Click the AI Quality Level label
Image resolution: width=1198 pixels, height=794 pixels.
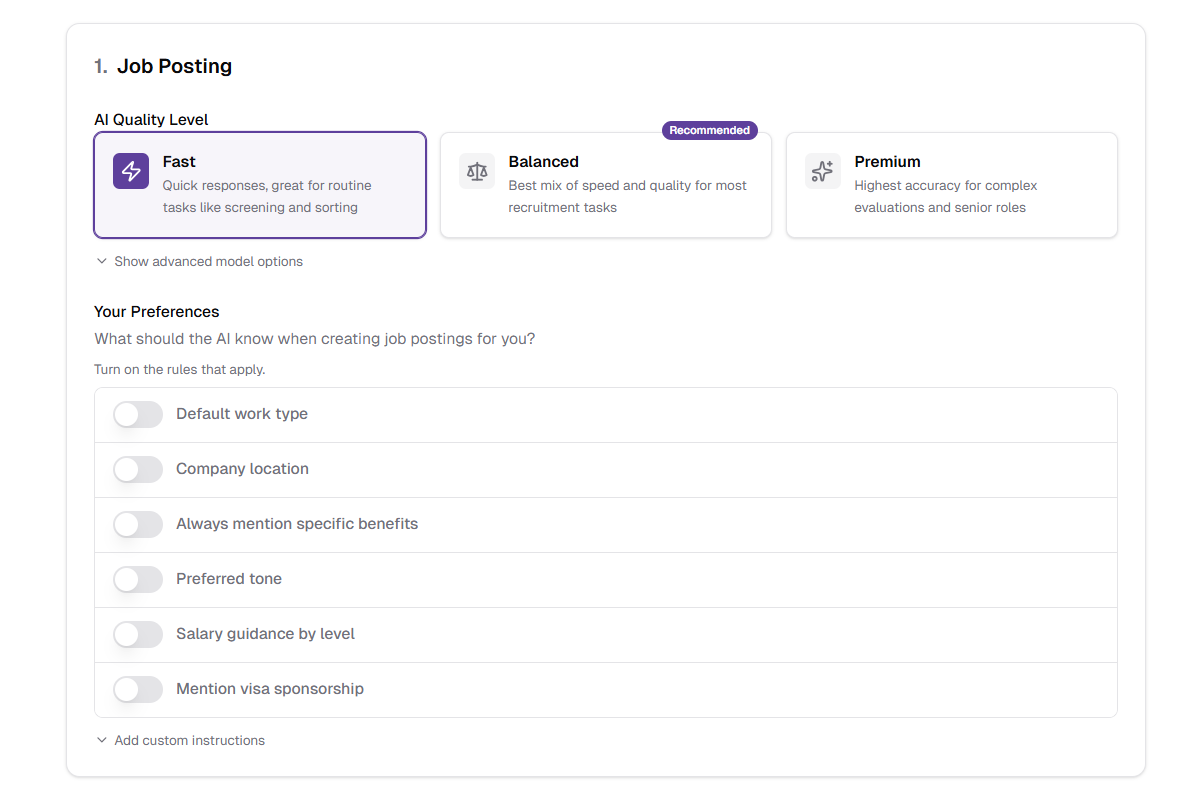tap(151, 120)
